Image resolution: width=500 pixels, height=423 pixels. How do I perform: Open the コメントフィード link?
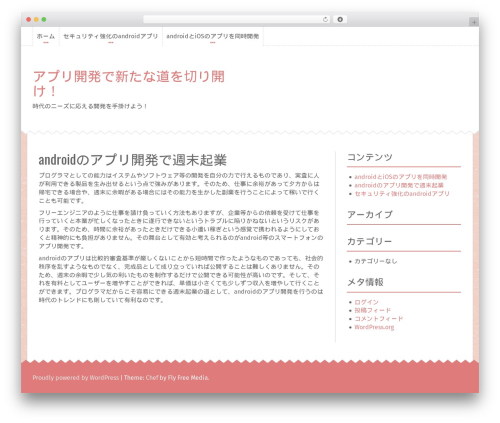(379, 319)
